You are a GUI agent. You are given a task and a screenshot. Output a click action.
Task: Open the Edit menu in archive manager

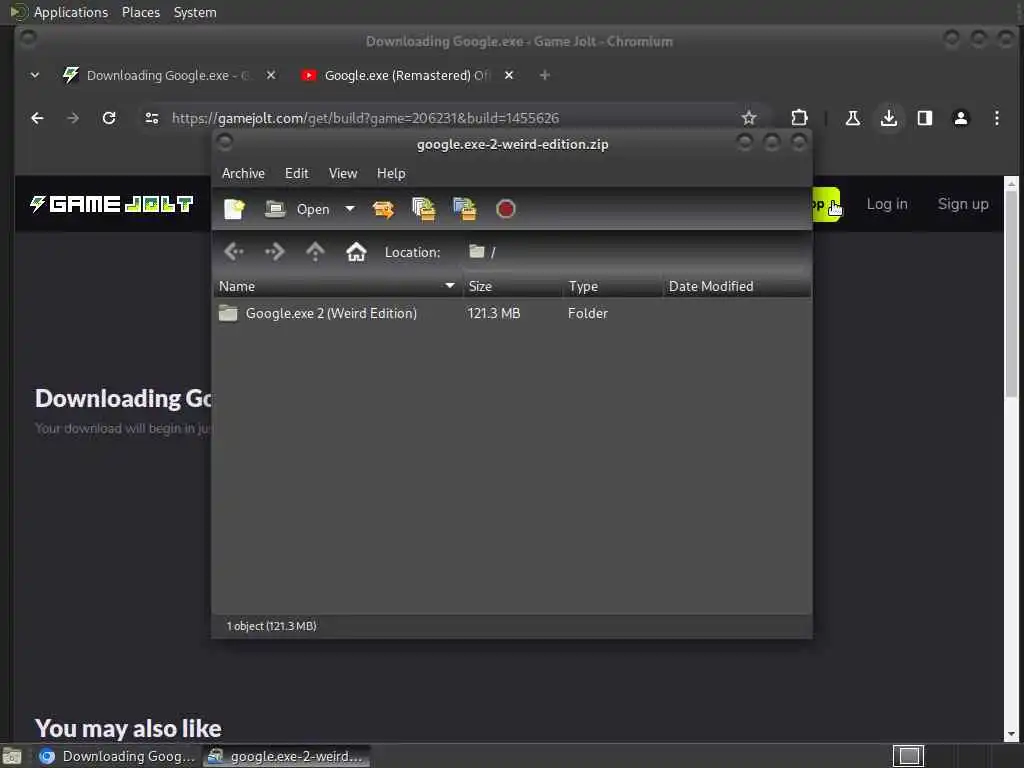(x=296, y=173)
